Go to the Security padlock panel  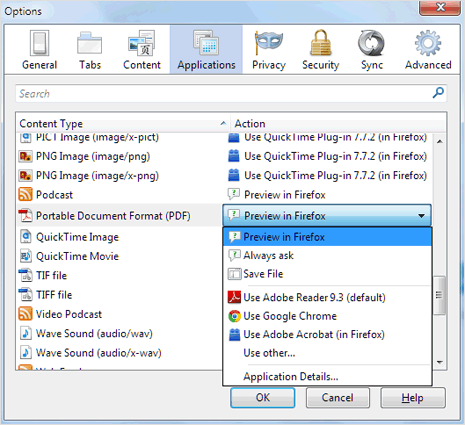pos(320,50)
